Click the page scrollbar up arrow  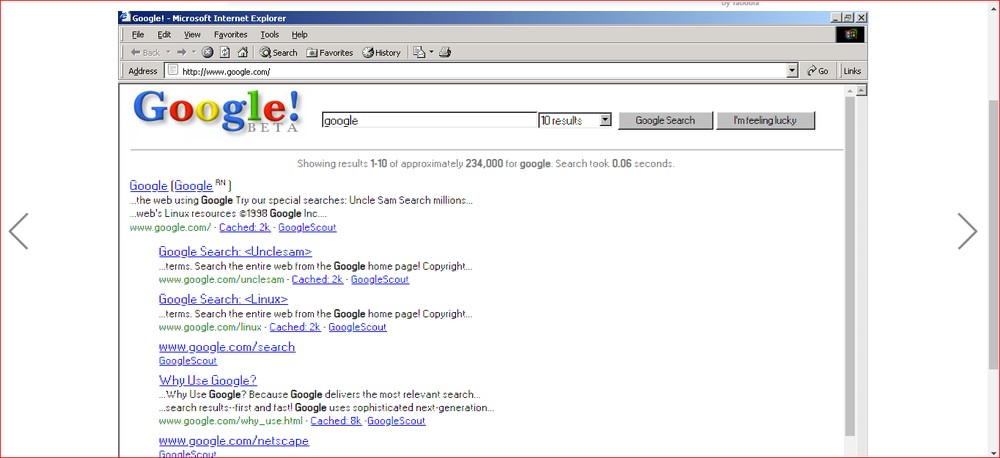[x=862, y=91]
